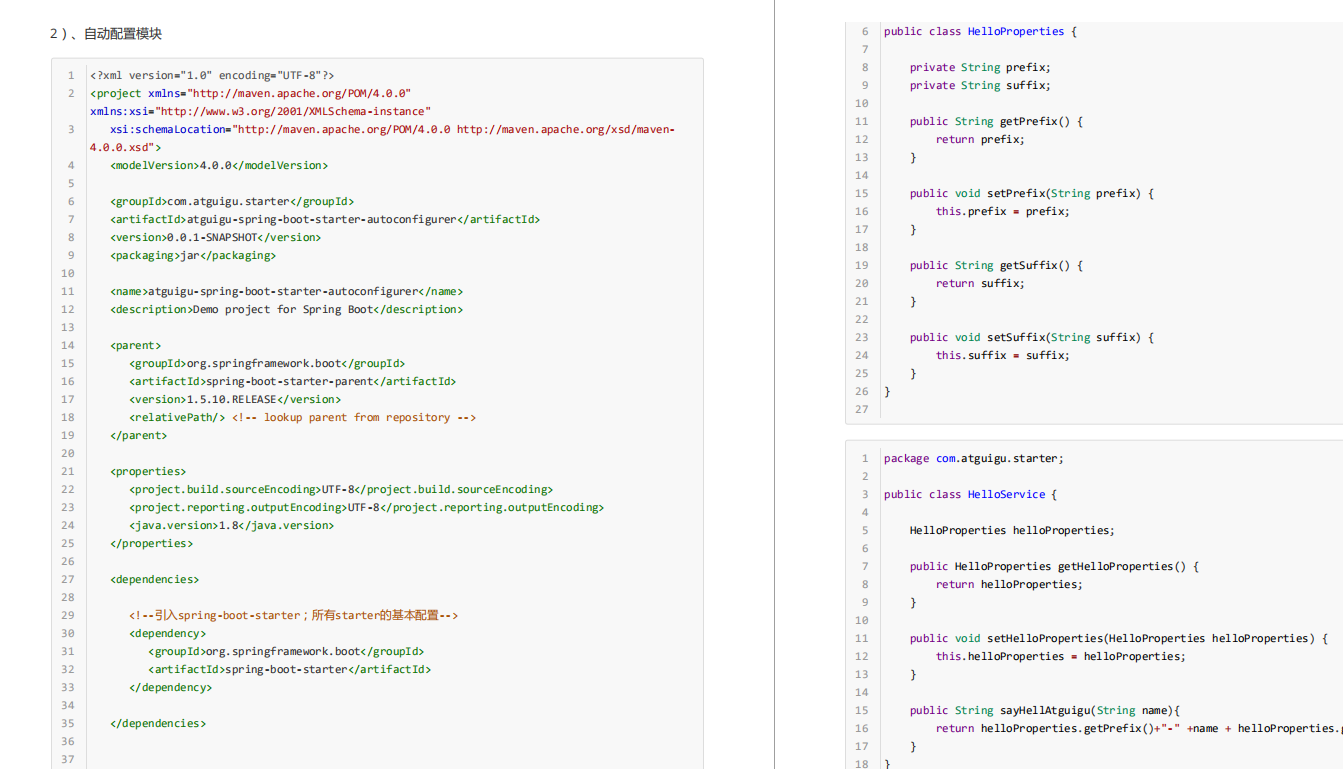The width and height of the screenshot is (1343, 769).
Task: Click project.build.sourceEncoding UTF-8 line
Action: 341,490
